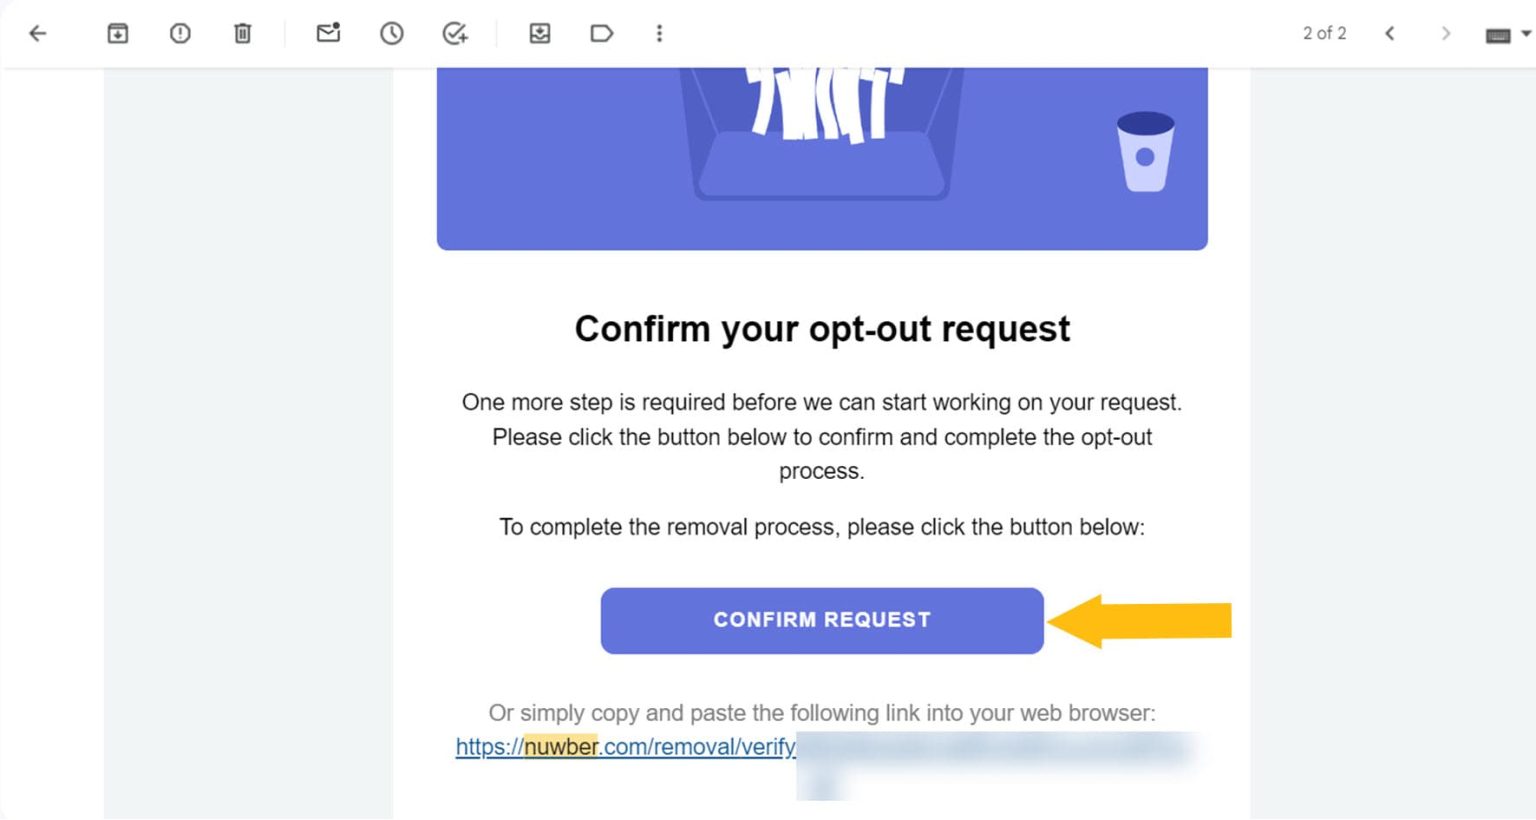Select the 2 of 2 conversation counter

point(1323,33)
